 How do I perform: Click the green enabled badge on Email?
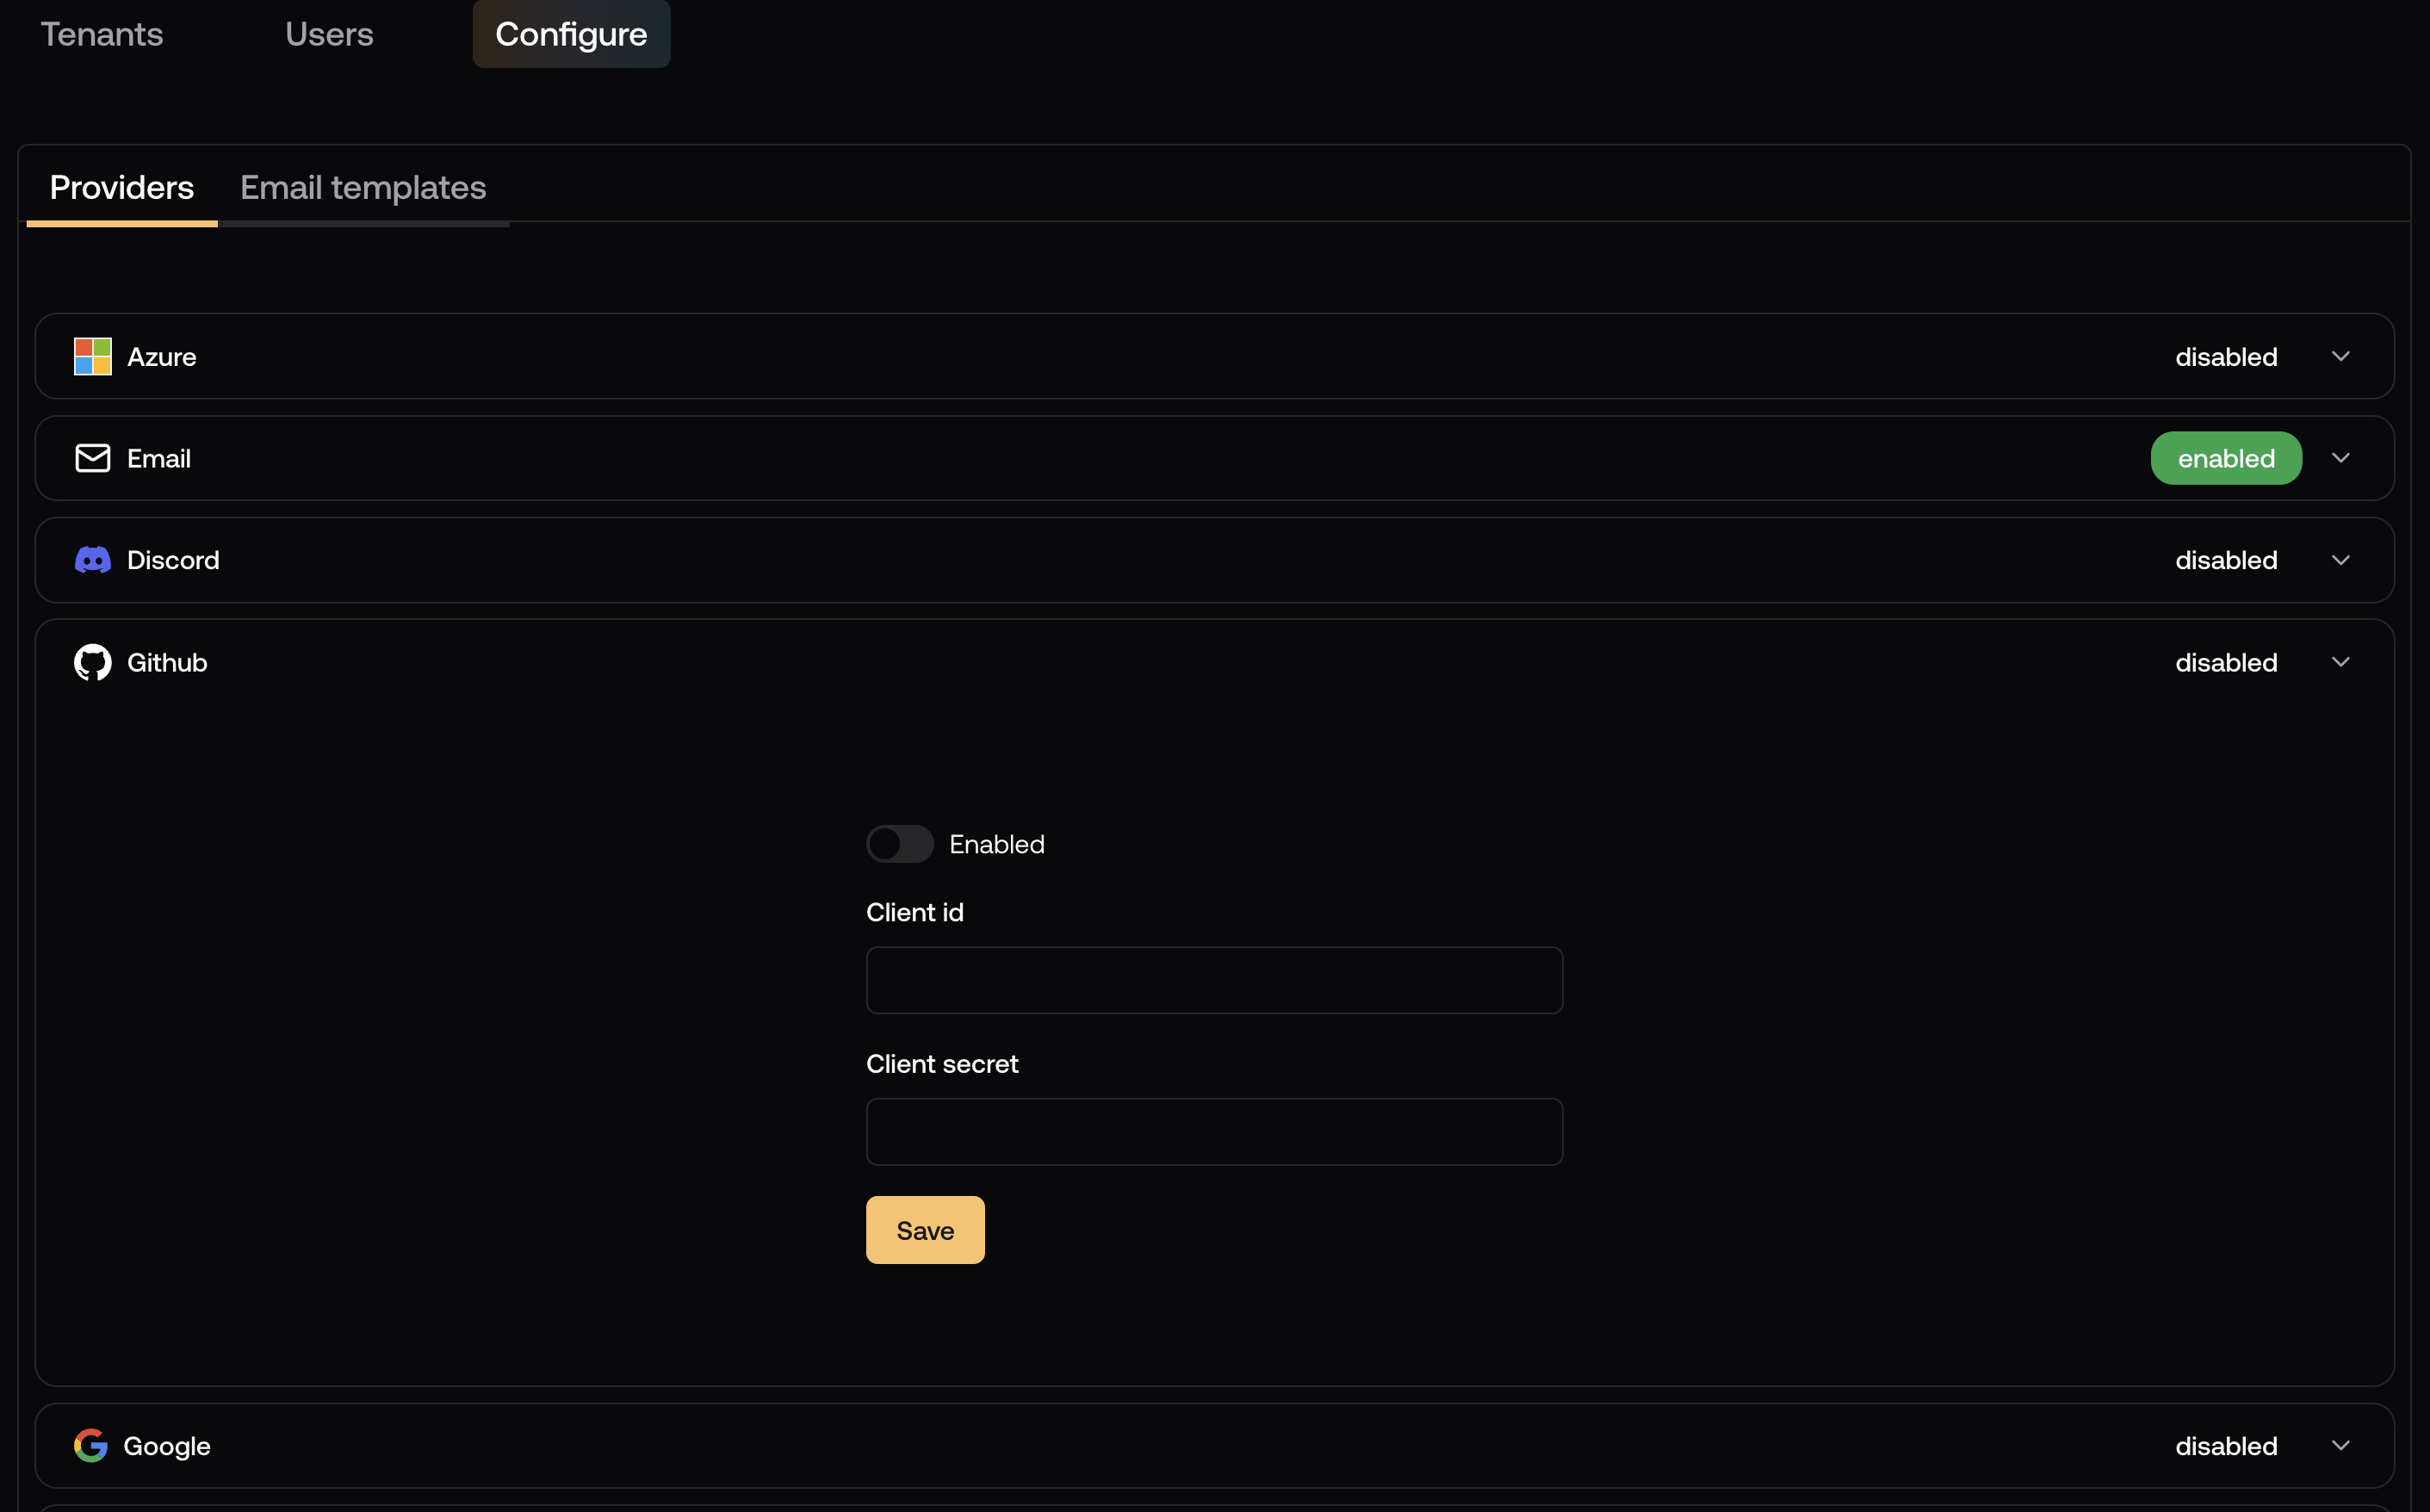click(2226, 458)
